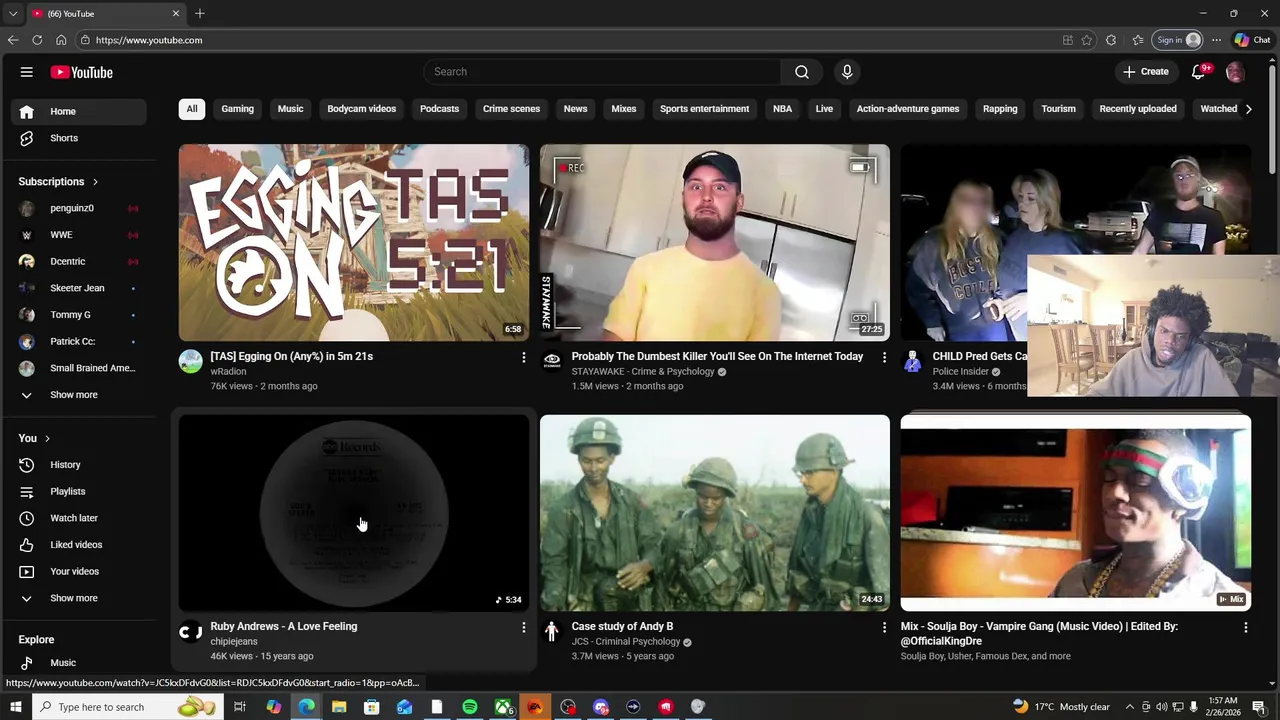Open Shorts from the sidebar

click(80, 138)
